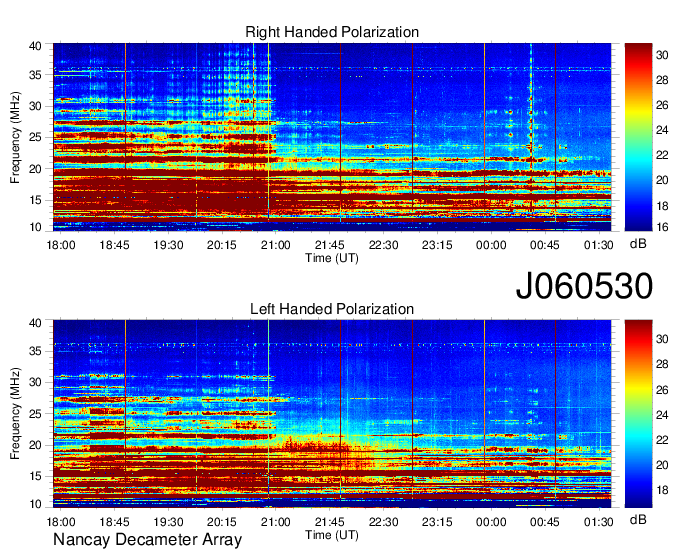
Task: Click the Frequency (MHz) axis label of top plot
Action: (15, 137)
